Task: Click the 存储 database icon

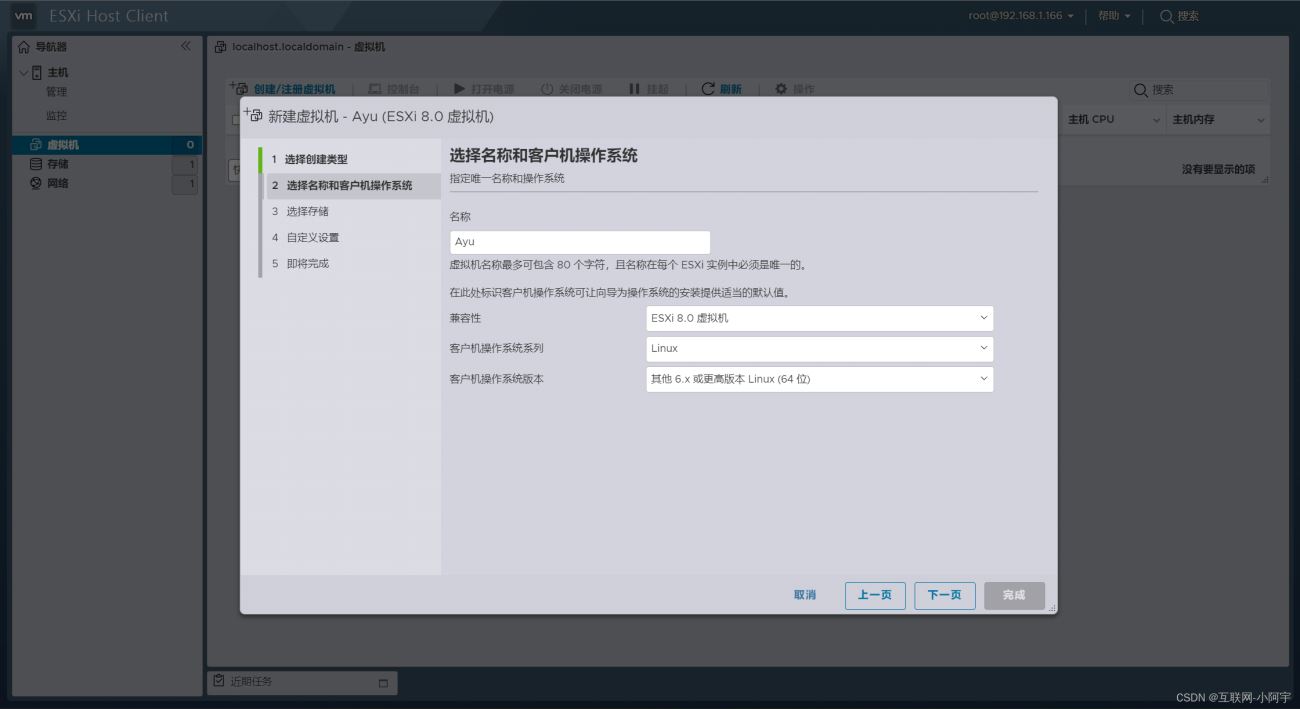Action: pyautogui.click(x=36, y=164)
